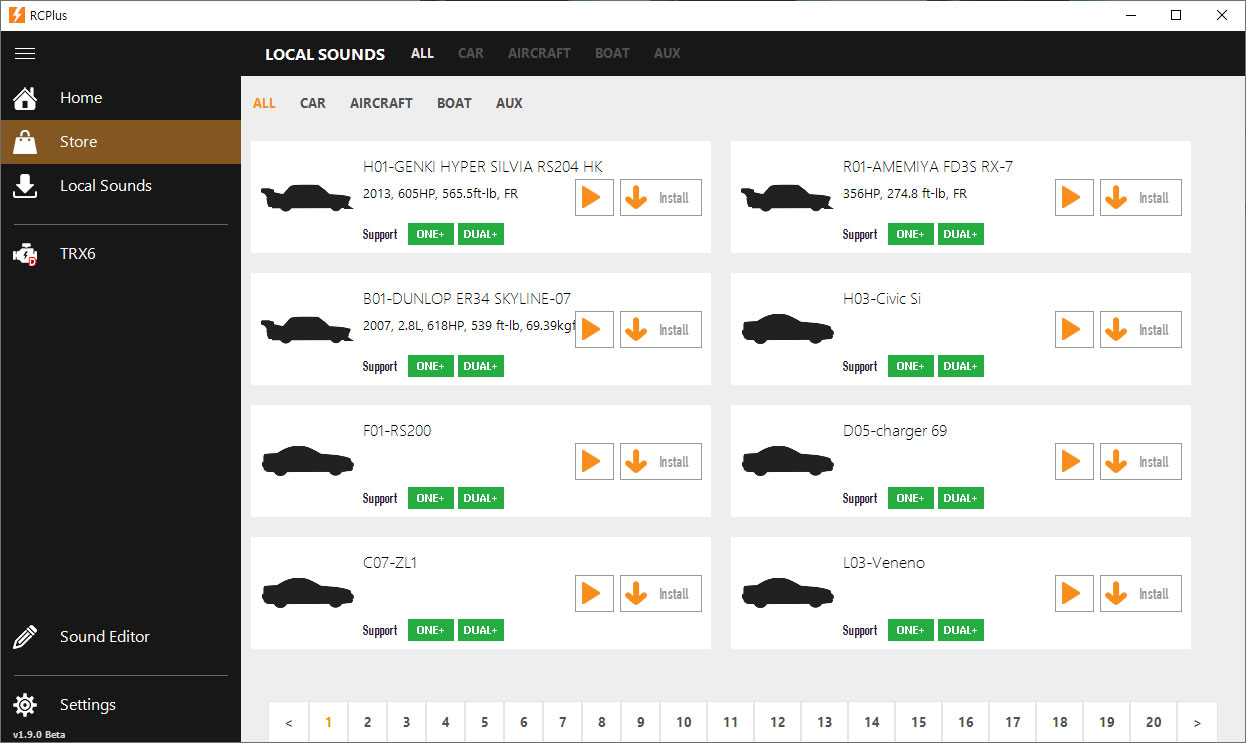Image resolution: width=1246 pixels, height=743 pixels.
Task: Install the C07-ZL1 sound
Action: (x=661, y=594)
